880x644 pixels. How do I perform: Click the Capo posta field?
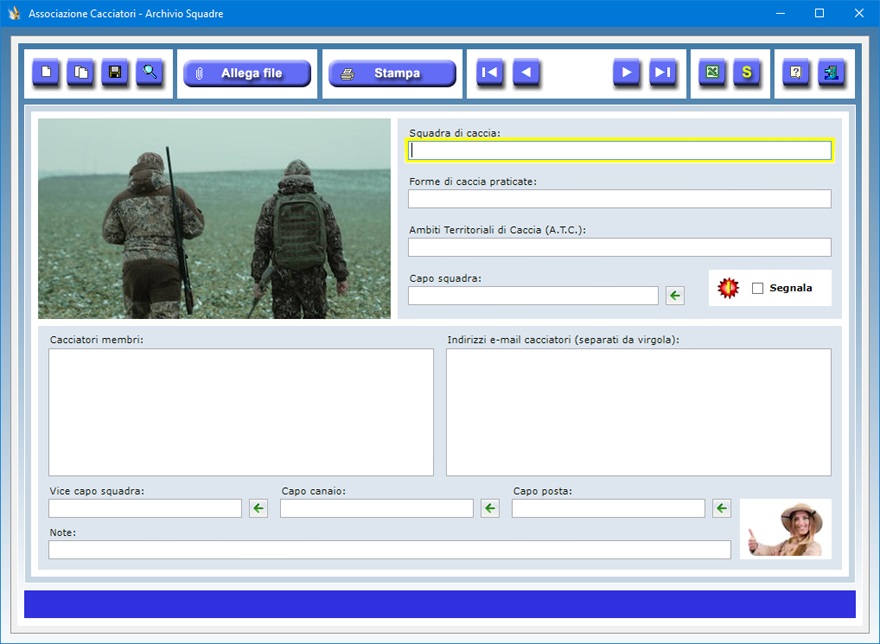pyautogui.click(x=608, y=508)
